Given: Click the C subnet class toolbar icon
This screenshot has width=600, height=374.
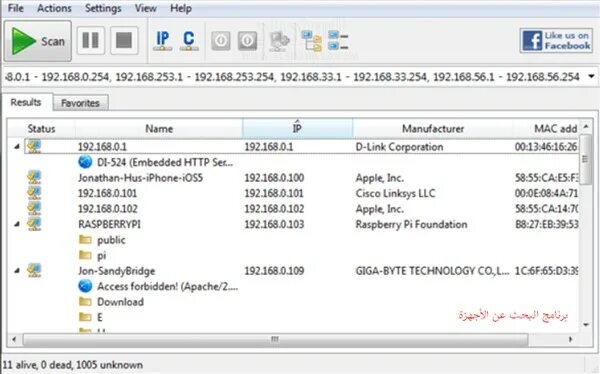Looking at the screenshot, I should [x=189, y=41].
